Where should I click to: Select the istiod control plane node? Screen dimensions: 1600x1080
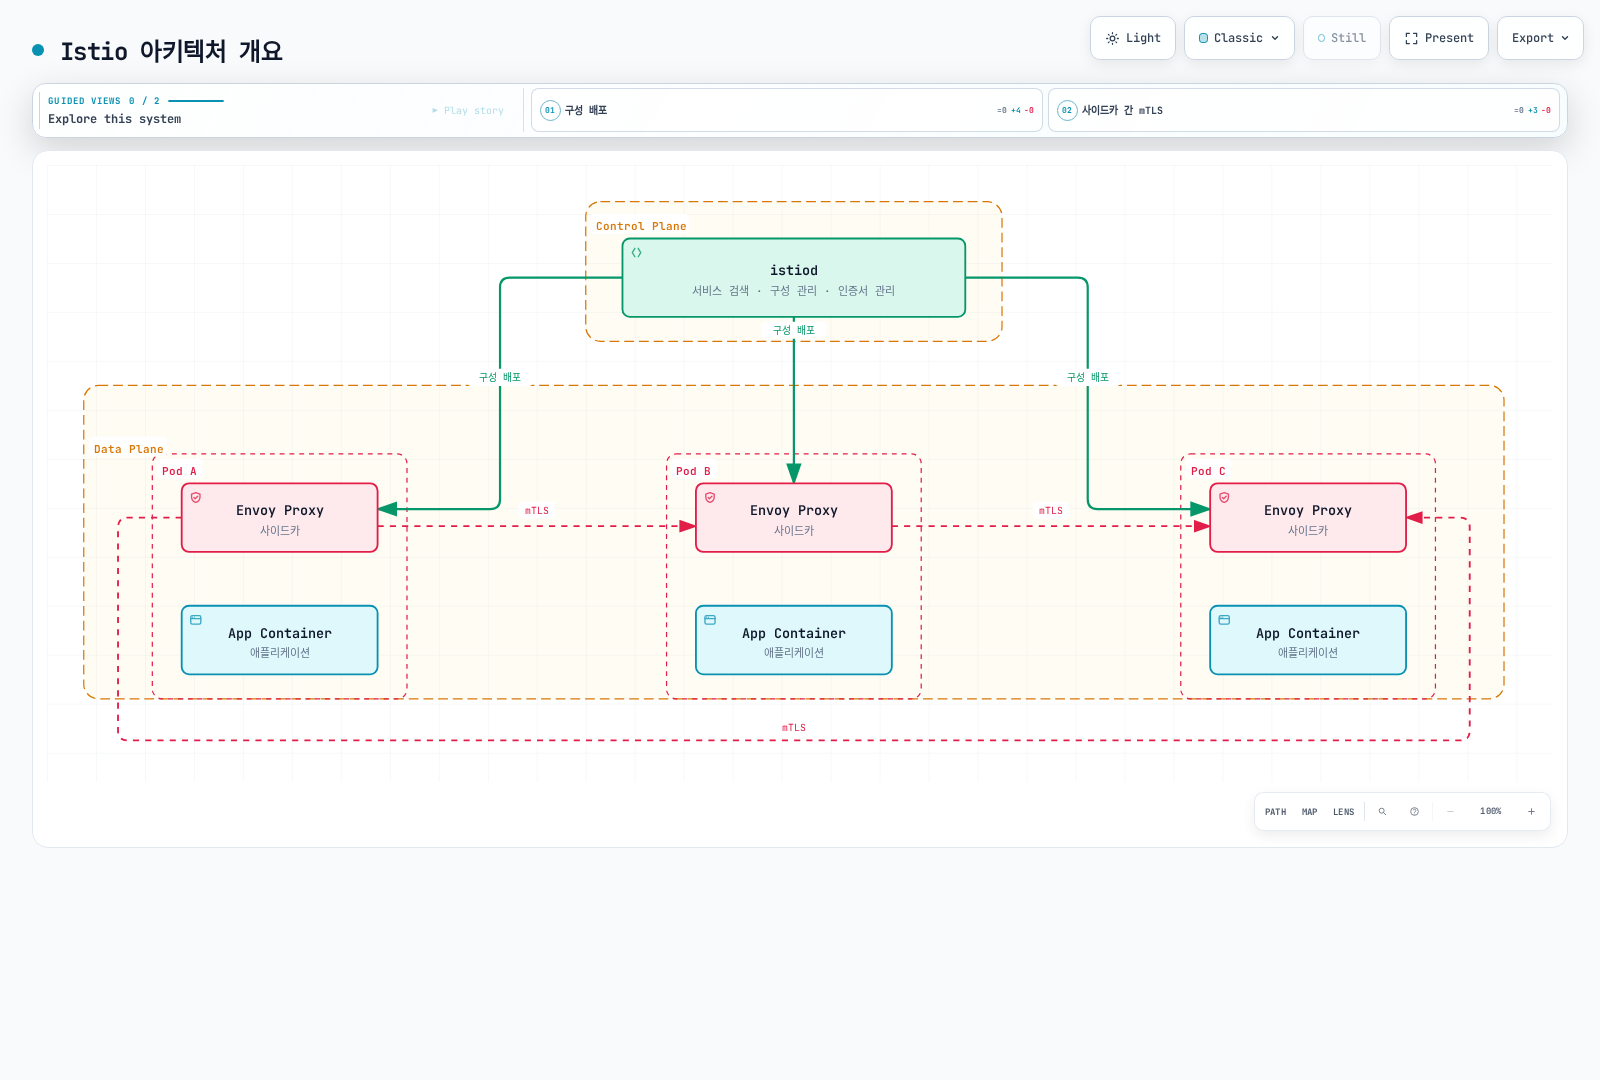point(794,278)
